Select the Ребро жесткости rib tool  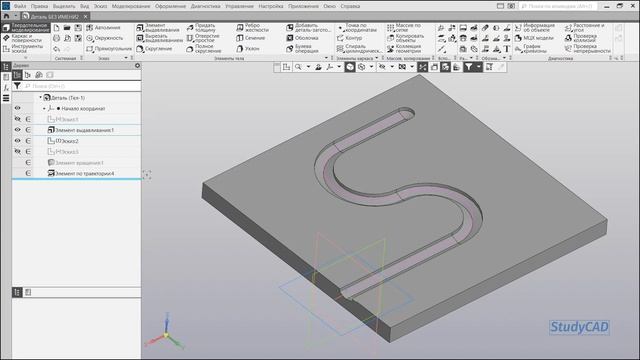(253, 27)
